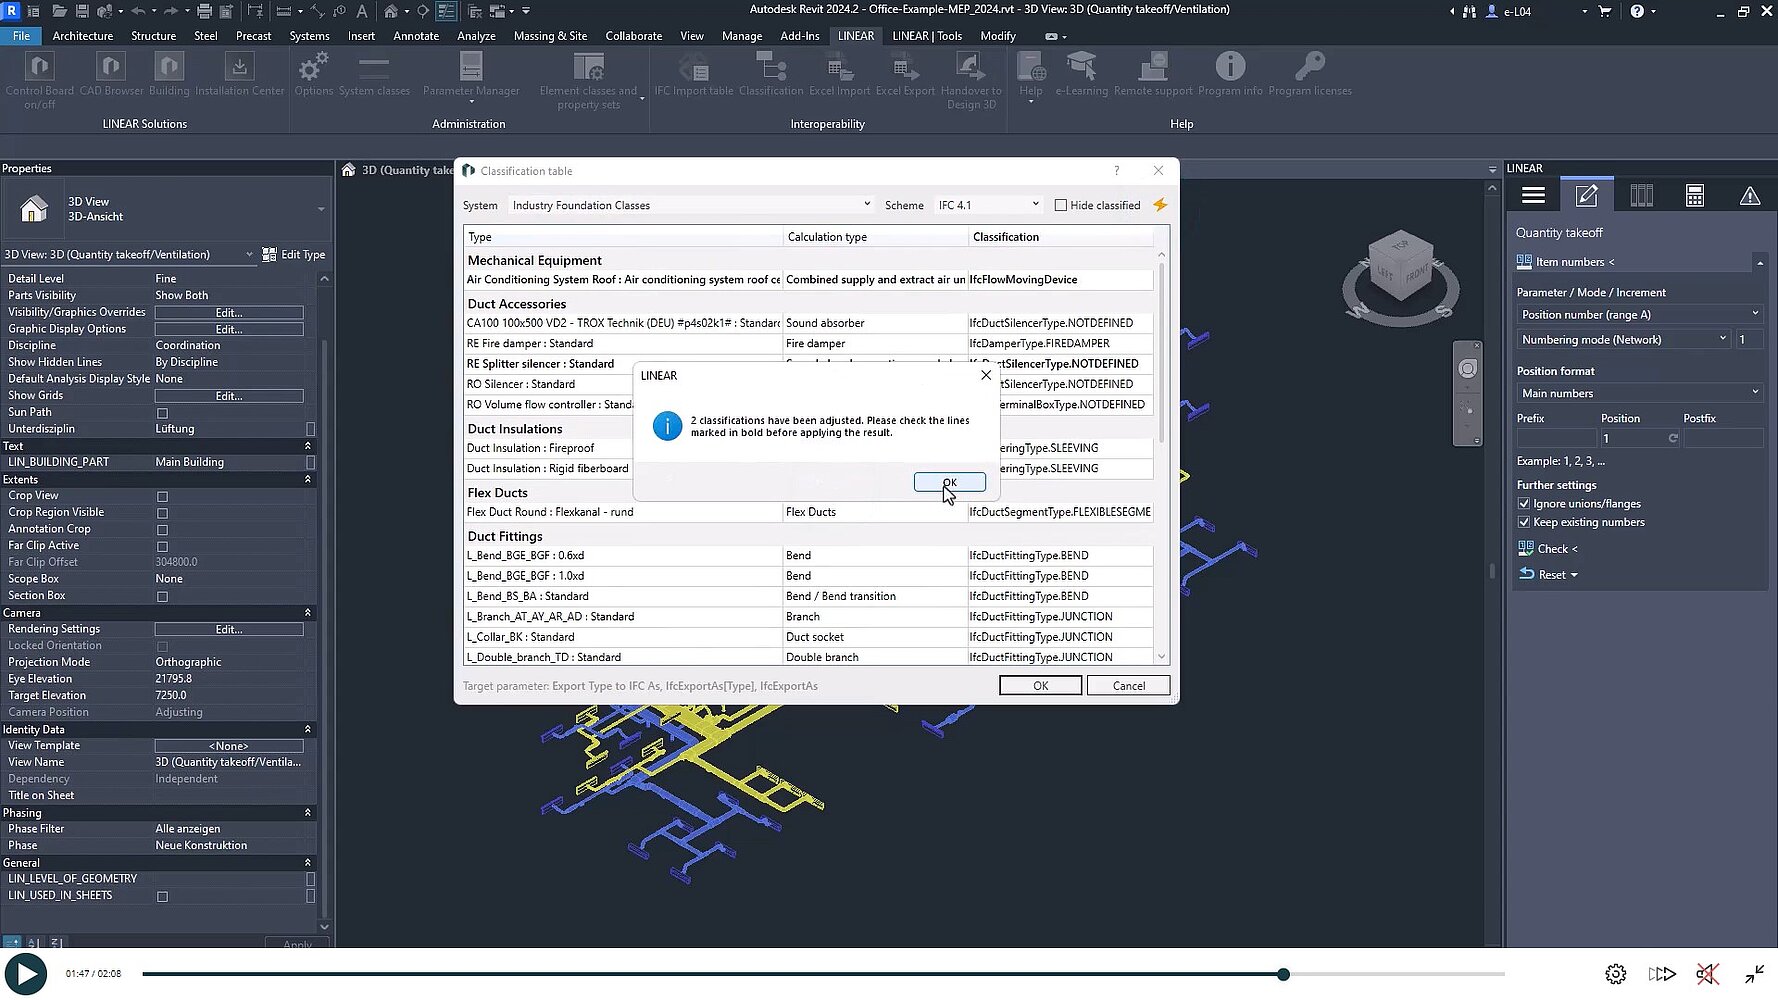The width and height of the screenshot is (1778, 1000).
Task: Toggle Far Clip Active checkbox
Action: (x=162, y=546)
